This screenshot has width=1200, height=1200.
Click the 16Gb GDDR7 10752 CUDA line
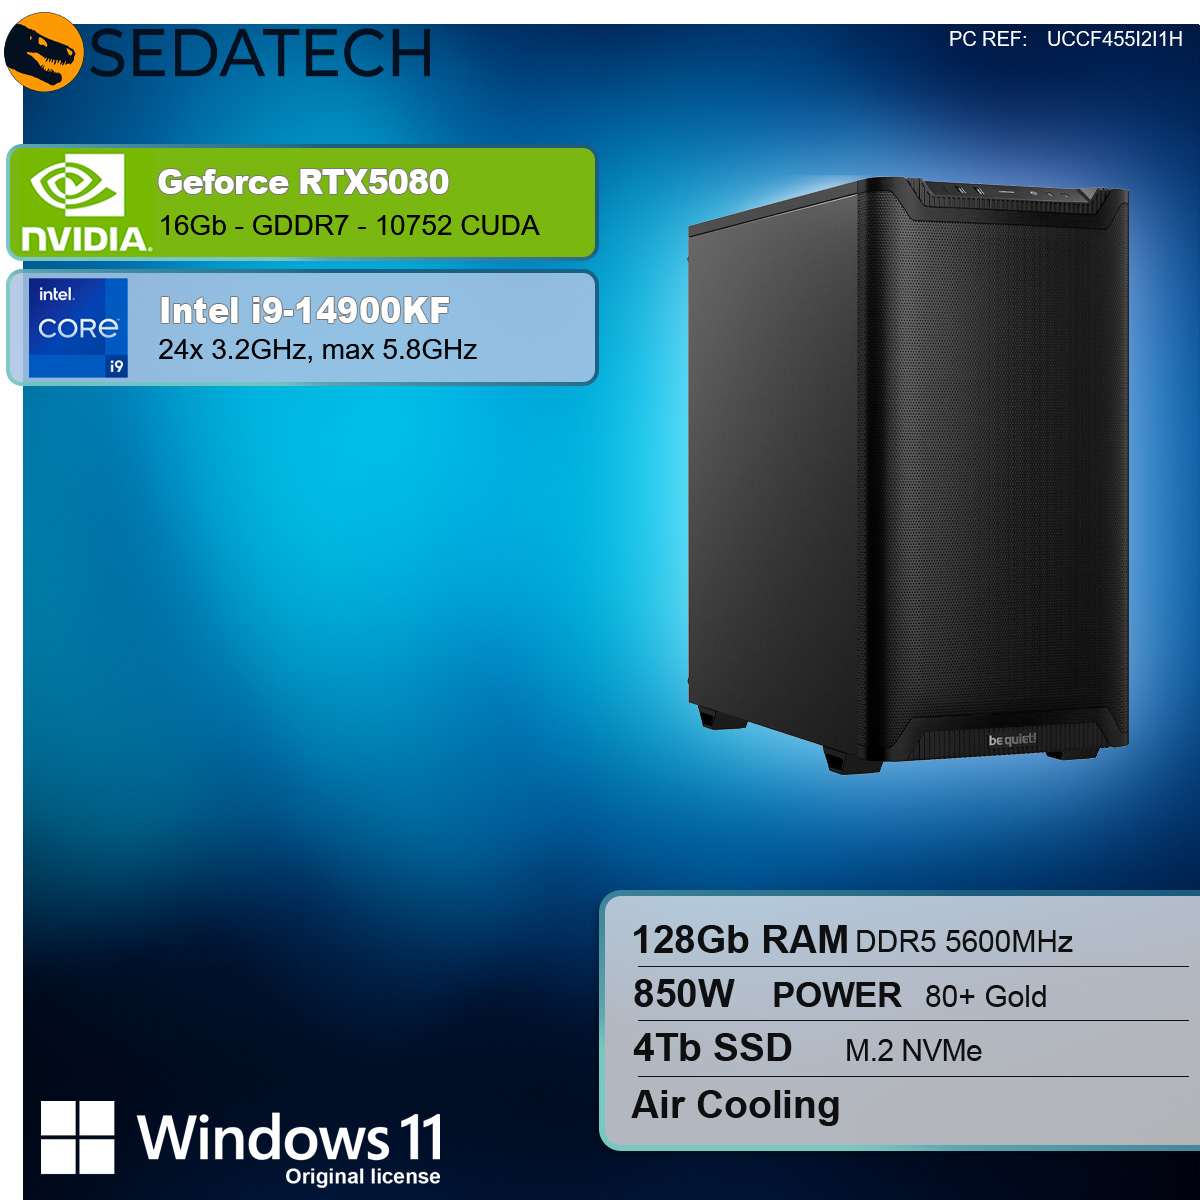coord(349,226)
